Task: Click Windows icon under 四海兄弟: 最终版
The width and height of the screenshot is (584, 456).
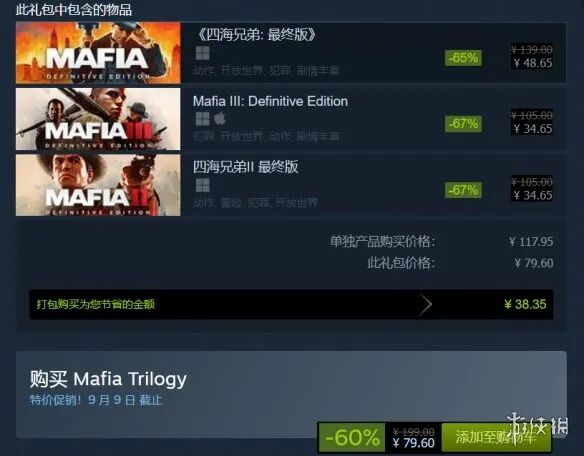Action: [x=203, y=53]
